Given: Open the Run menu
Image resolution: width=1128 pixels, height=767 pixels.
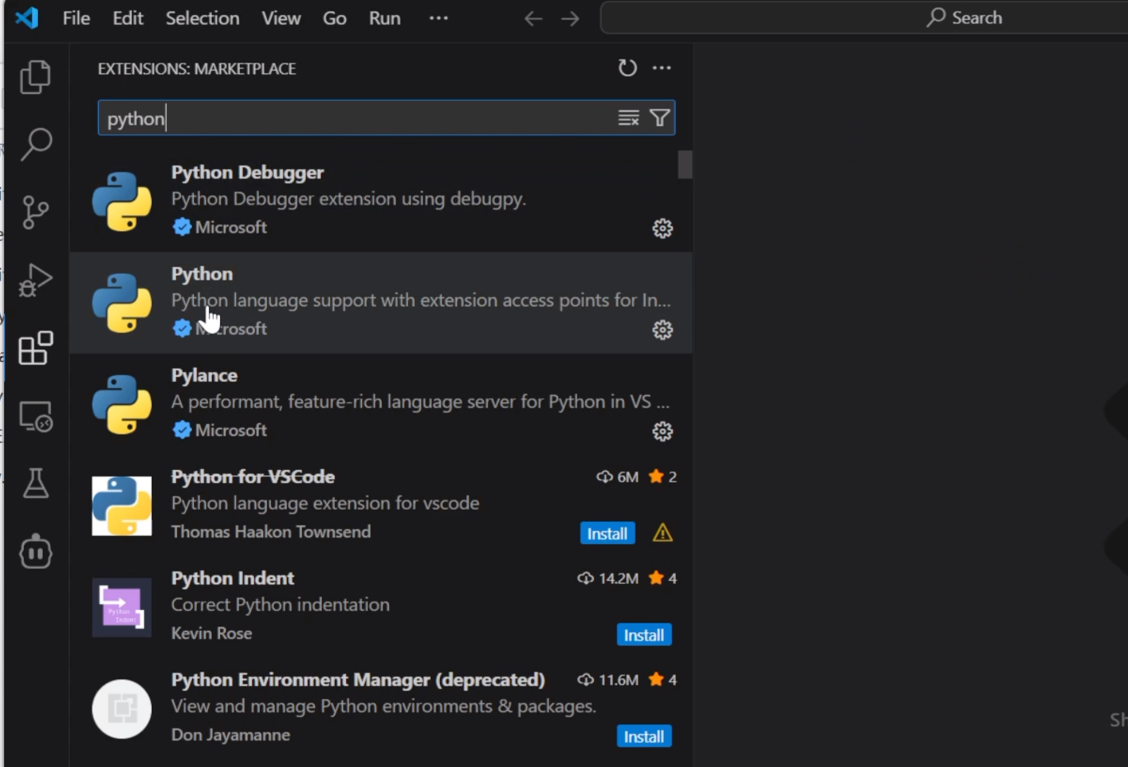Looking at the screenshot, I should [x=384, y=18].
